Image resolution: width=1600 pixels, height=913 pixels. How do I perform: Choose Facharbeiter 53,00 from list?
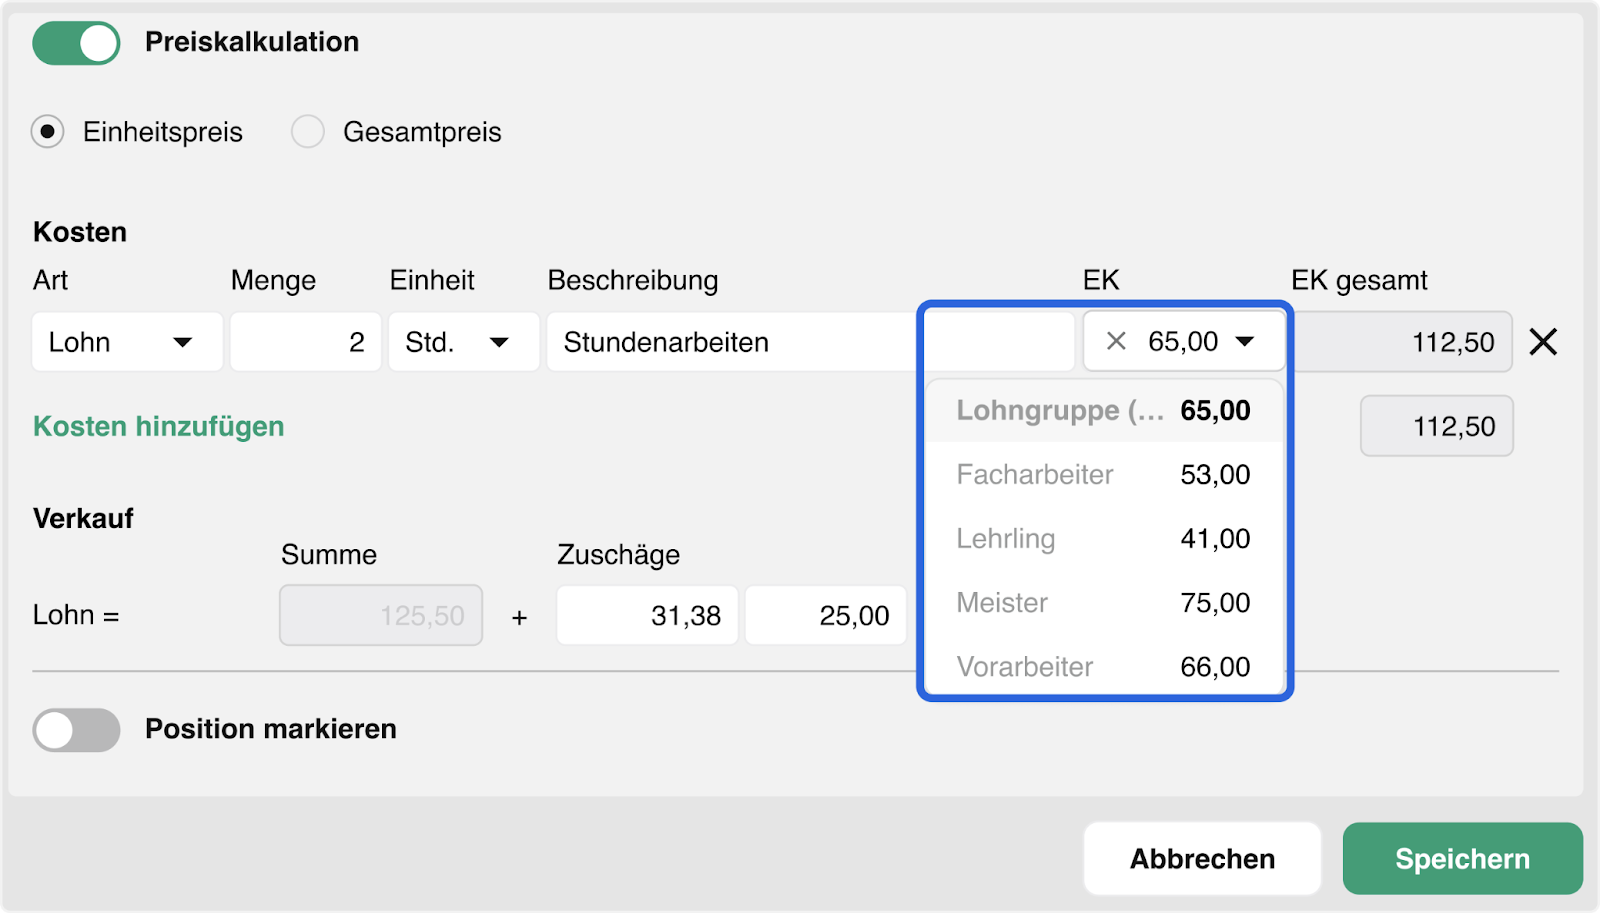[1104, 475]
